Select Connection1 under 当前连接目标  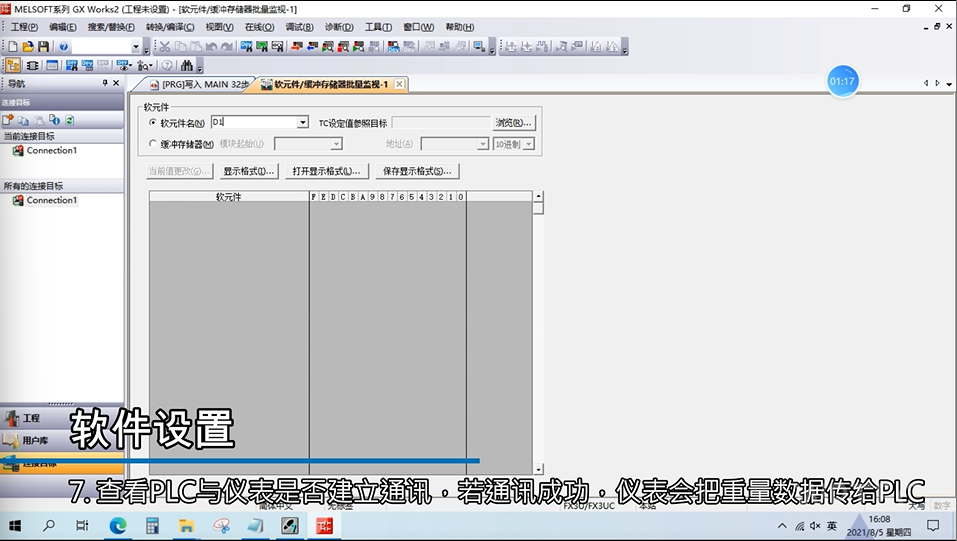51,150
